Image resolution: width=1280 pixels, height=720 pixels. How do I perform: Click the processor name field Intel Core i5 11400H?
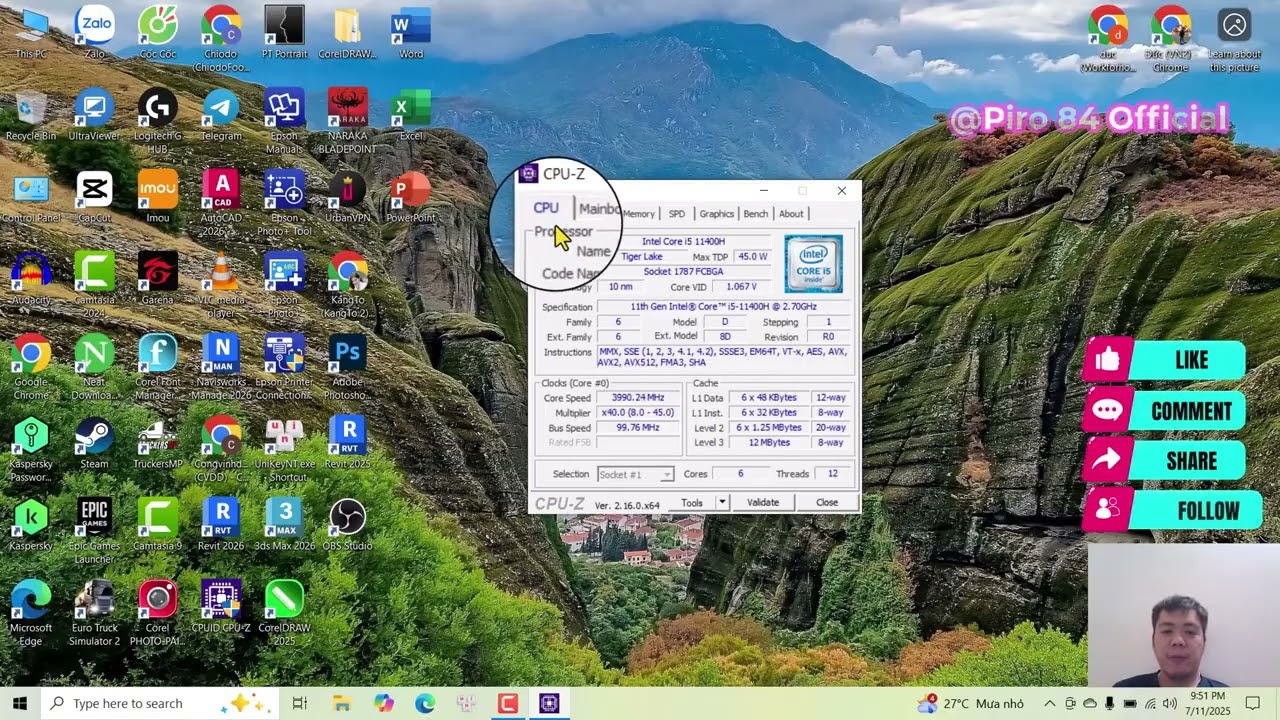[683, 242]
